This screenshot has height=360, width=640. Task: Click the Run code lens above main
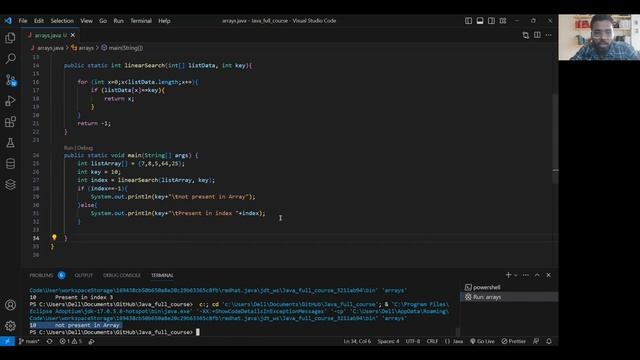(x=68, y=148)
